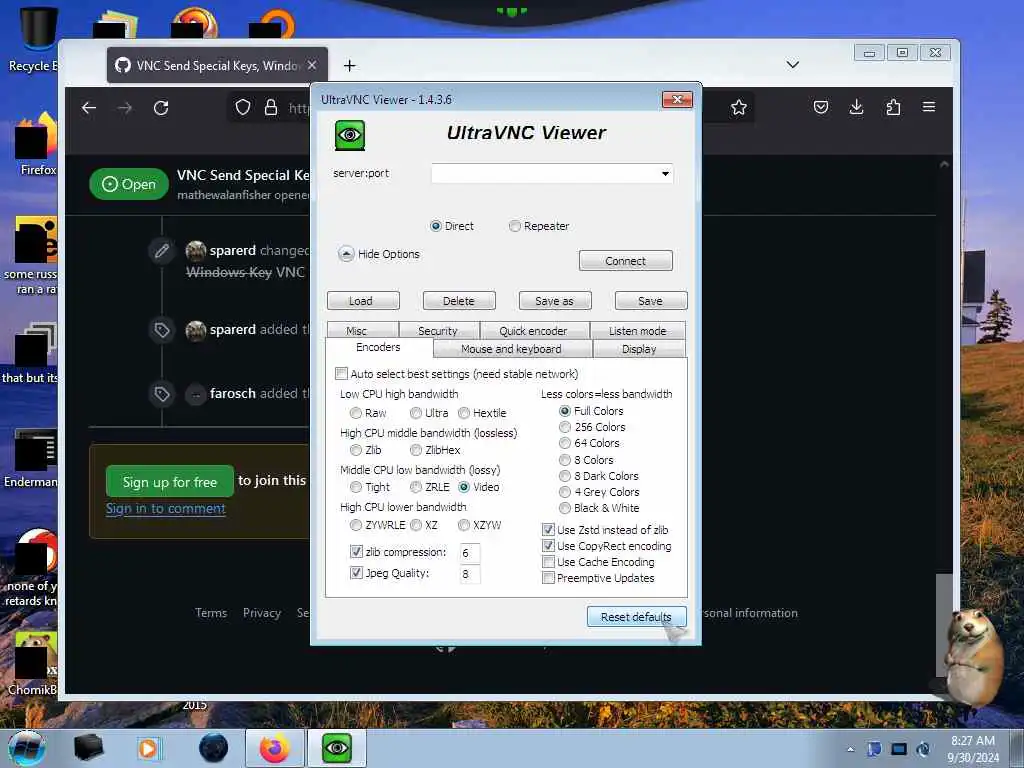Viewport: 1024px width, 768px height.
Task: Click the Terms footer link
Action: [x=211, y=613]
